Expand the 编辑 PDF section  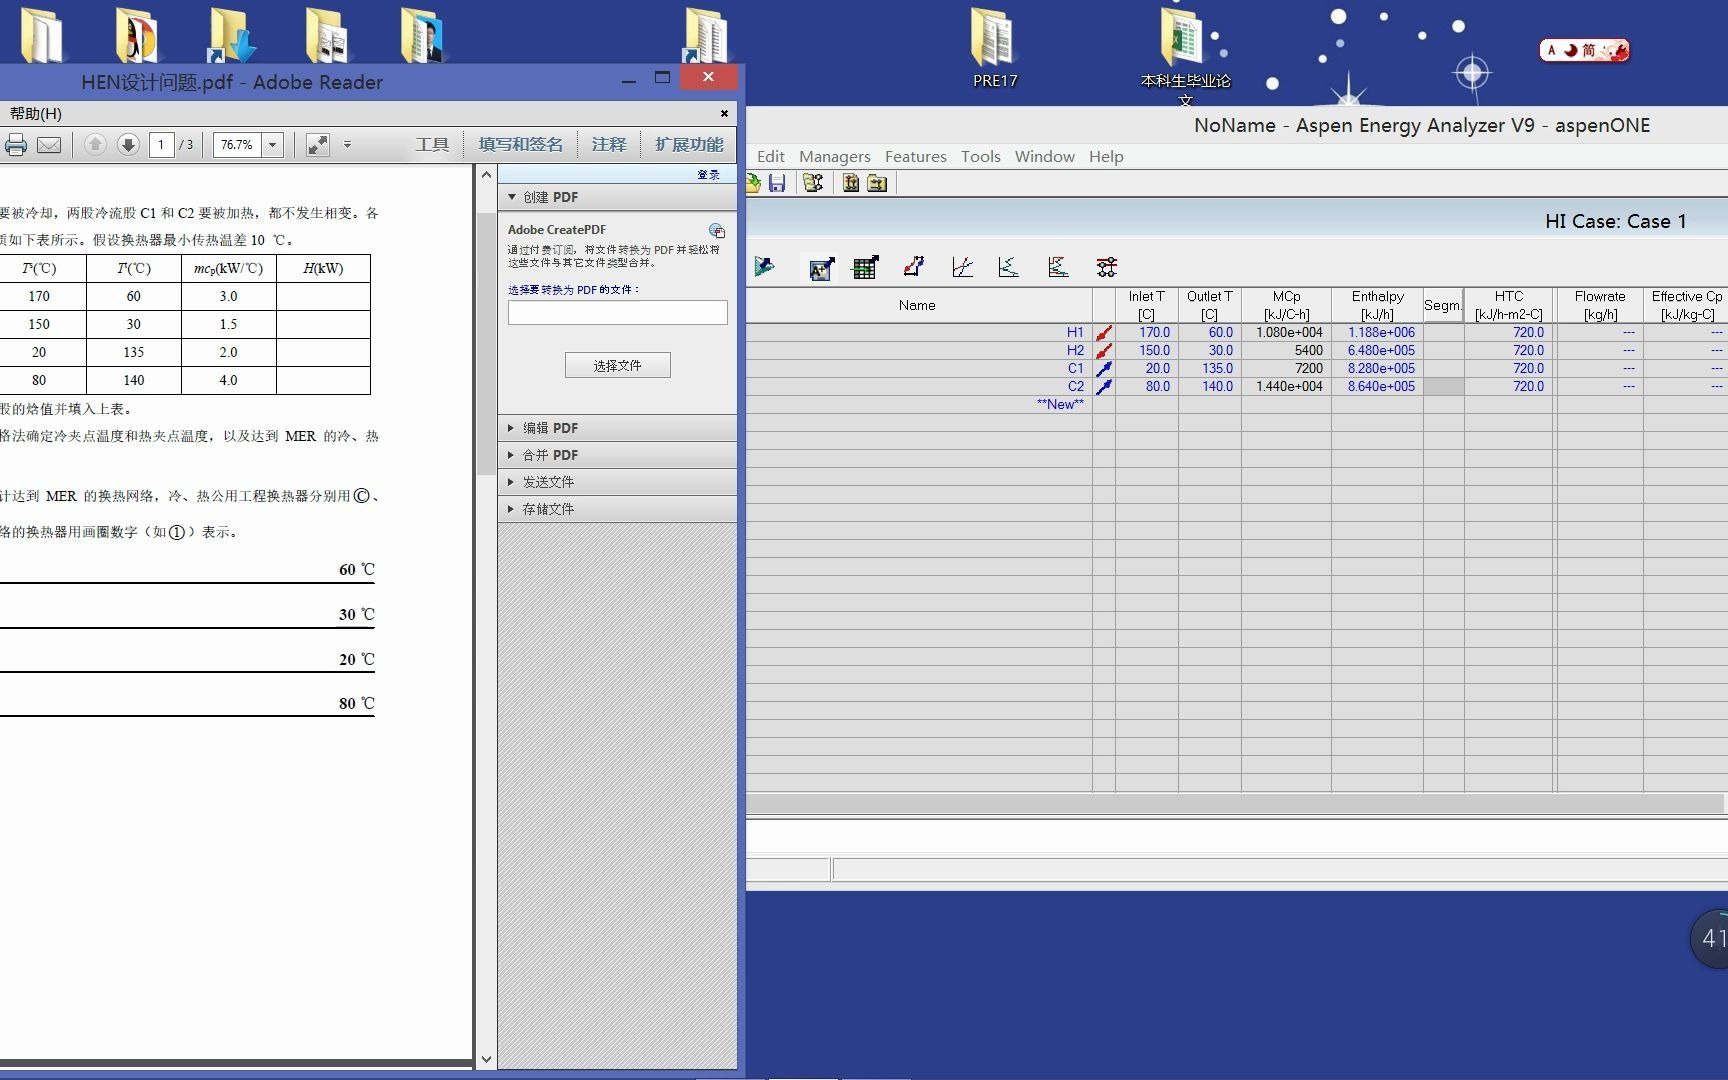617,428
